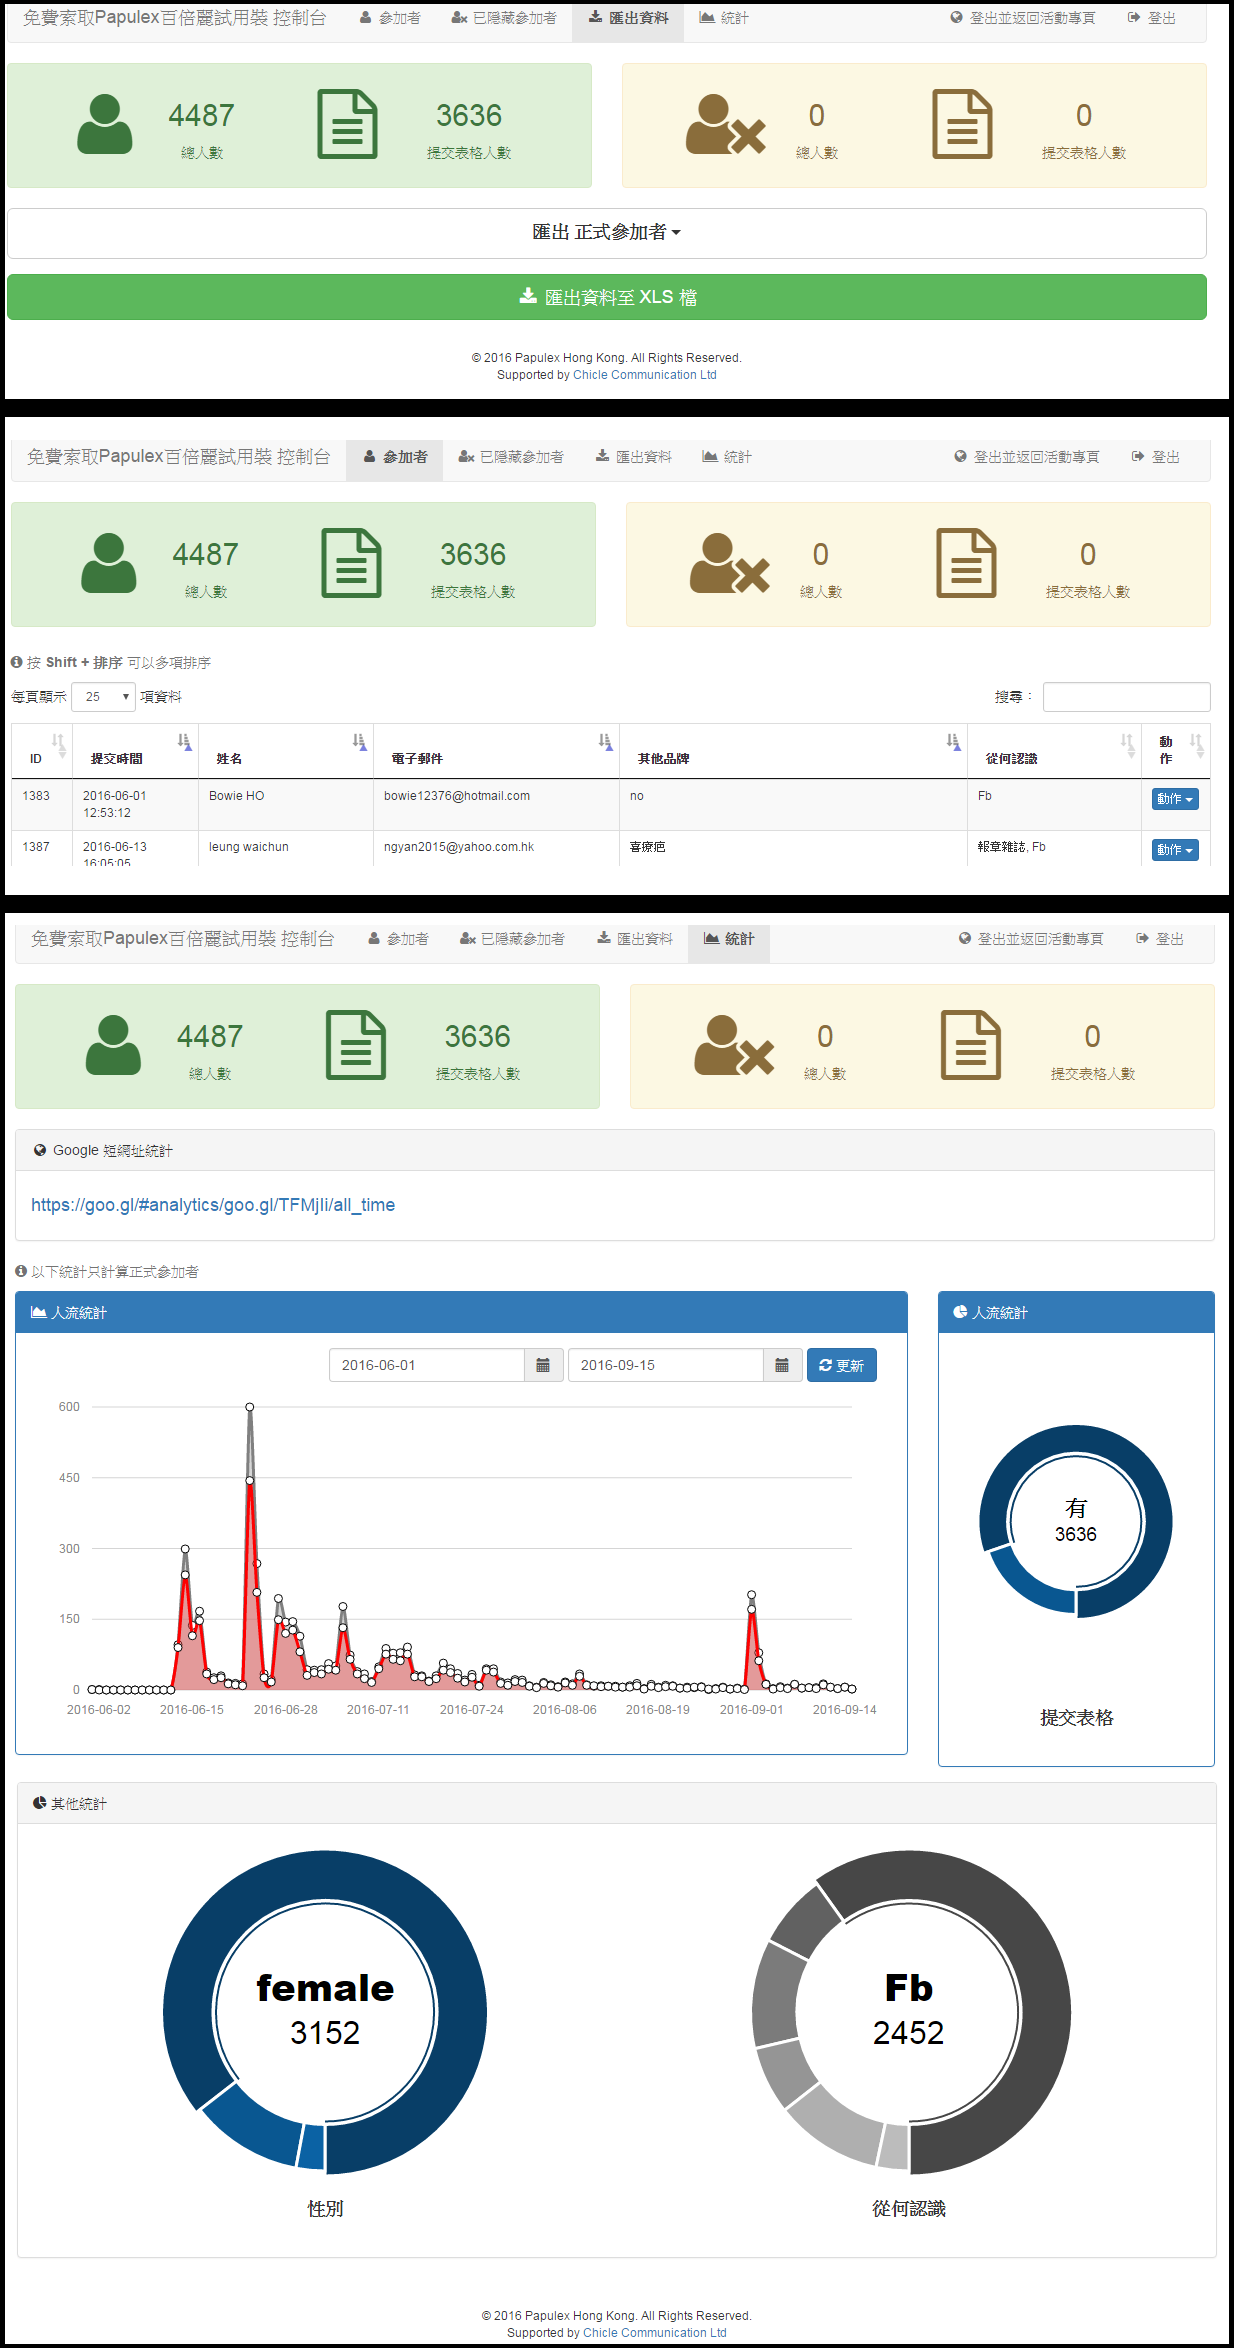Open 動作 dropdown for Bowie HO

coord(1174,799)
